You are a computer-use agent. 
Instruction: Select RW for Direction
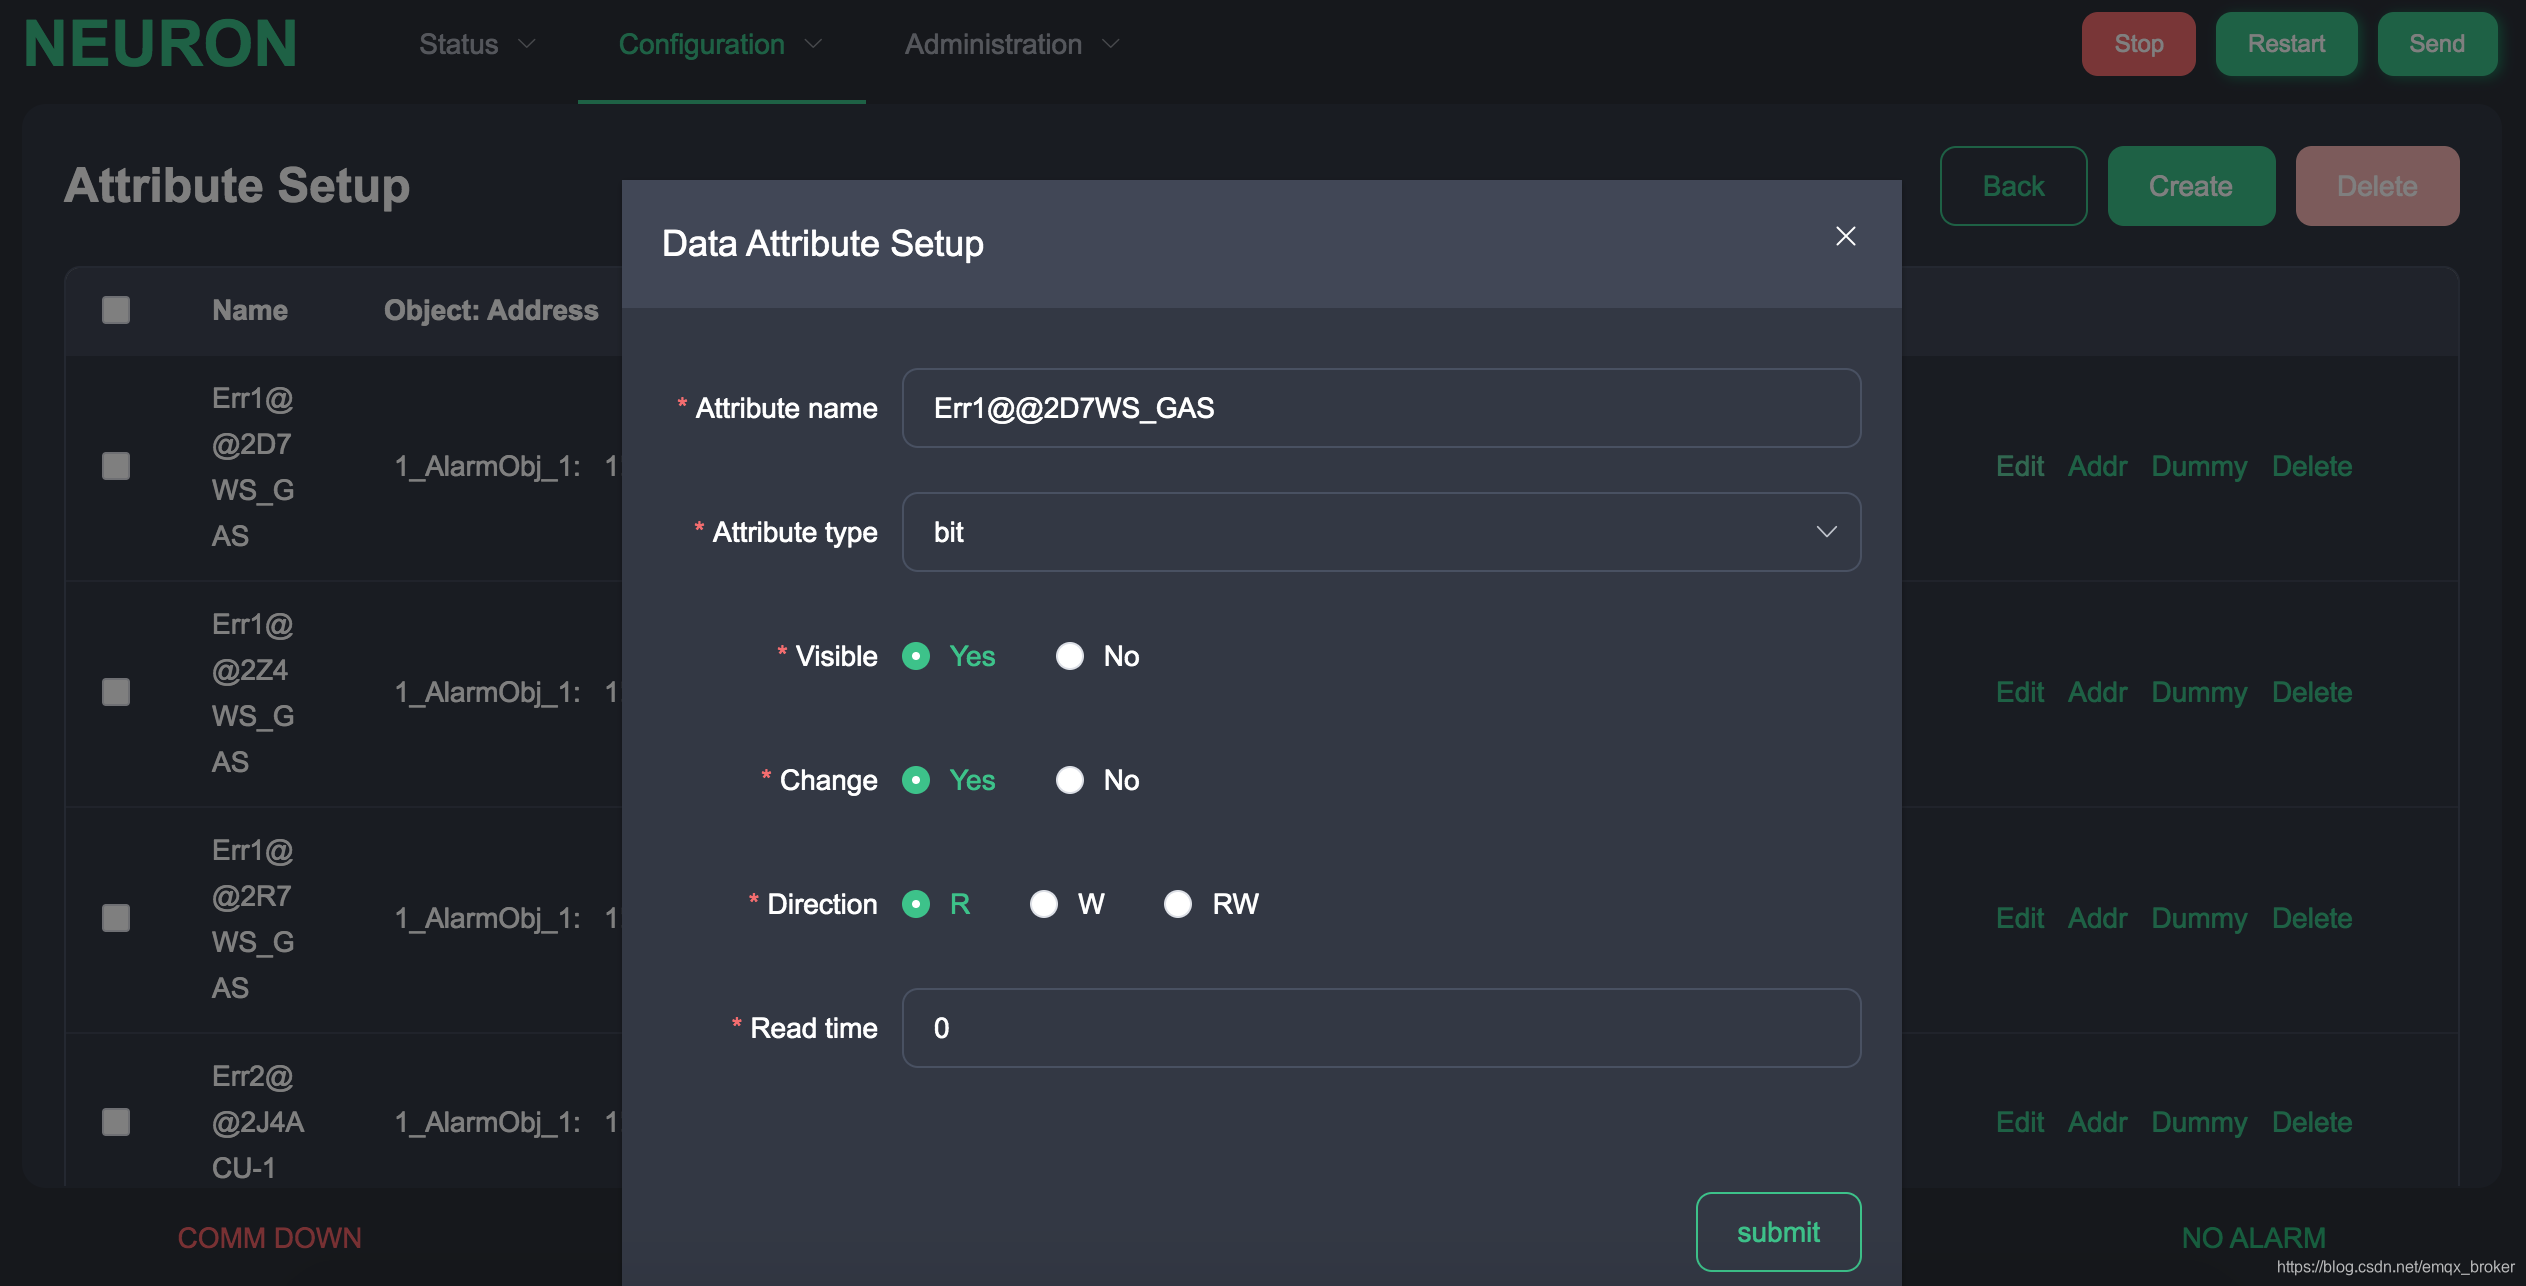1178,904
